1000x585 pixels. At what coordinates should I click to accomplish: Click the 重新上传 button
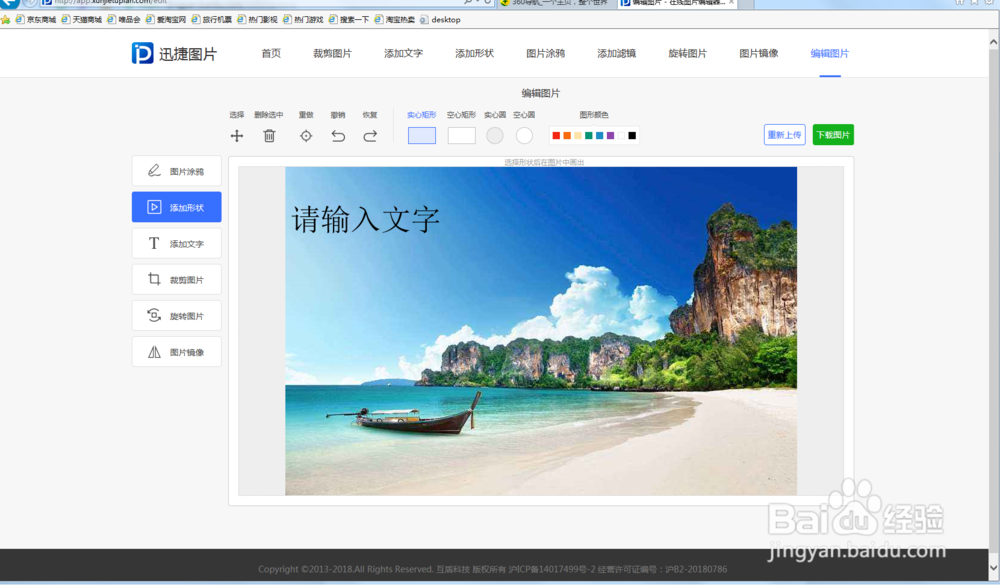click(x=784, y=135)
